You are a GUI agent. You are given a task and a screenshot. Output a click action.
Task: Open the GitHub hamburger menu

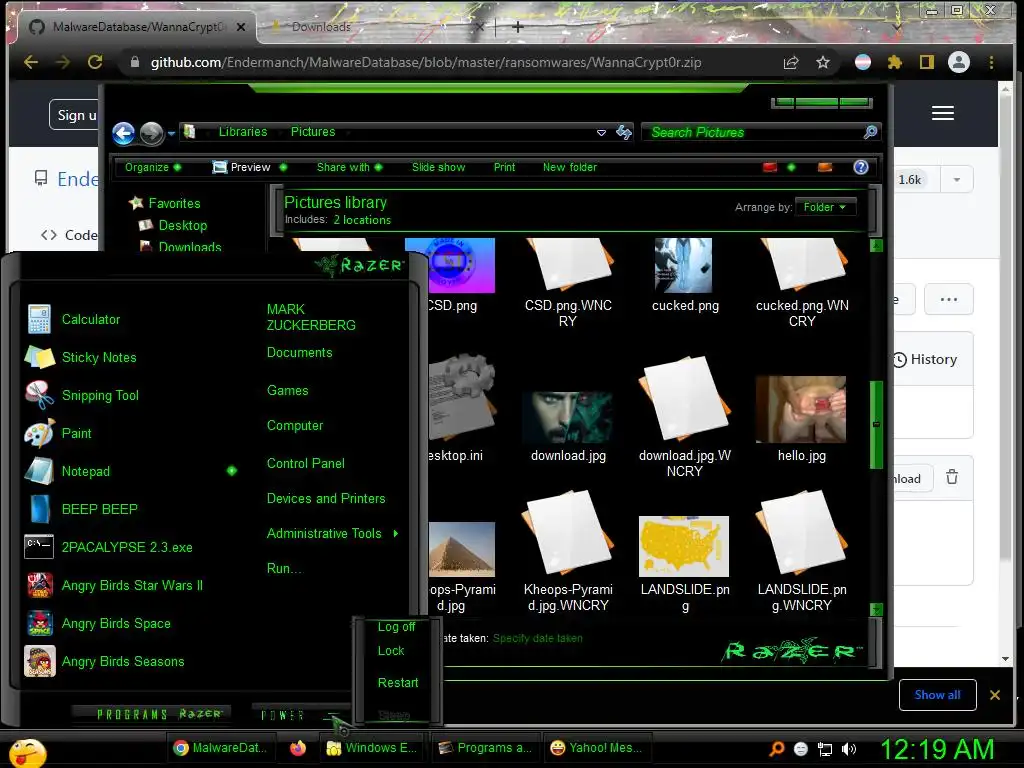pos(942,113)
